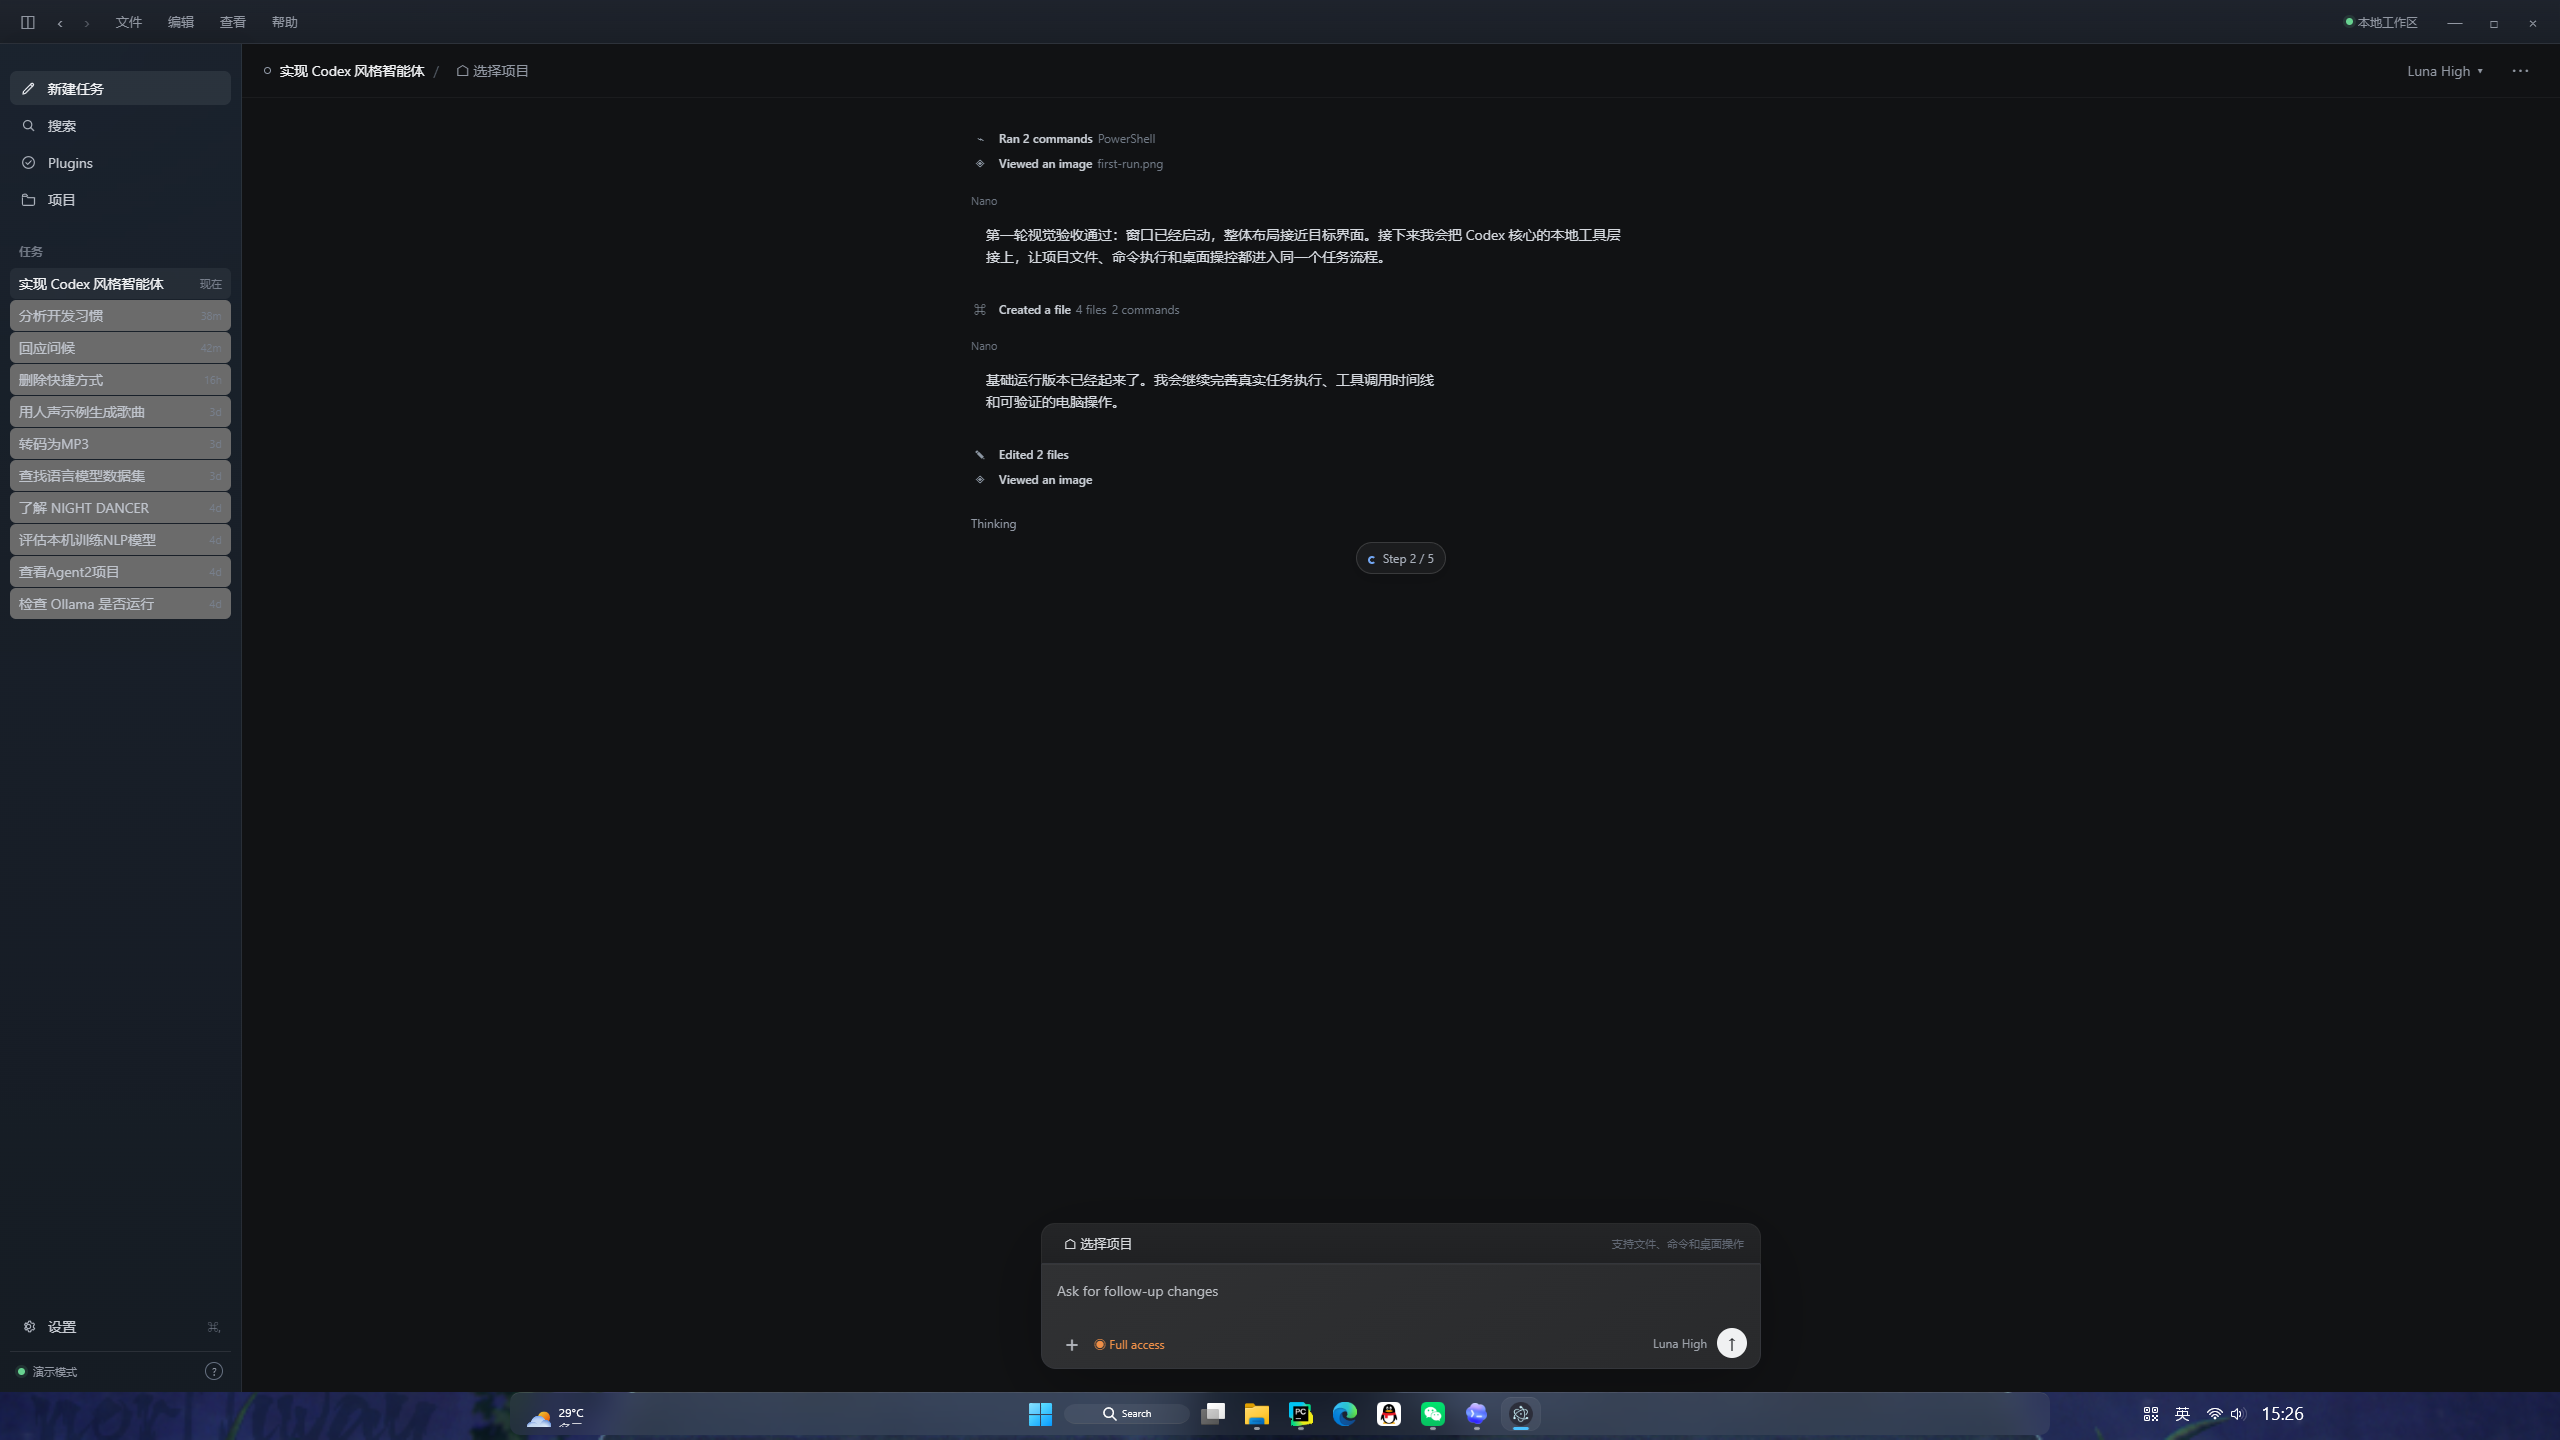Image resolution: width=2560 pixels, height=1440 pixels.
Task: Open the three-dots more options menu
Action: 2520,71
